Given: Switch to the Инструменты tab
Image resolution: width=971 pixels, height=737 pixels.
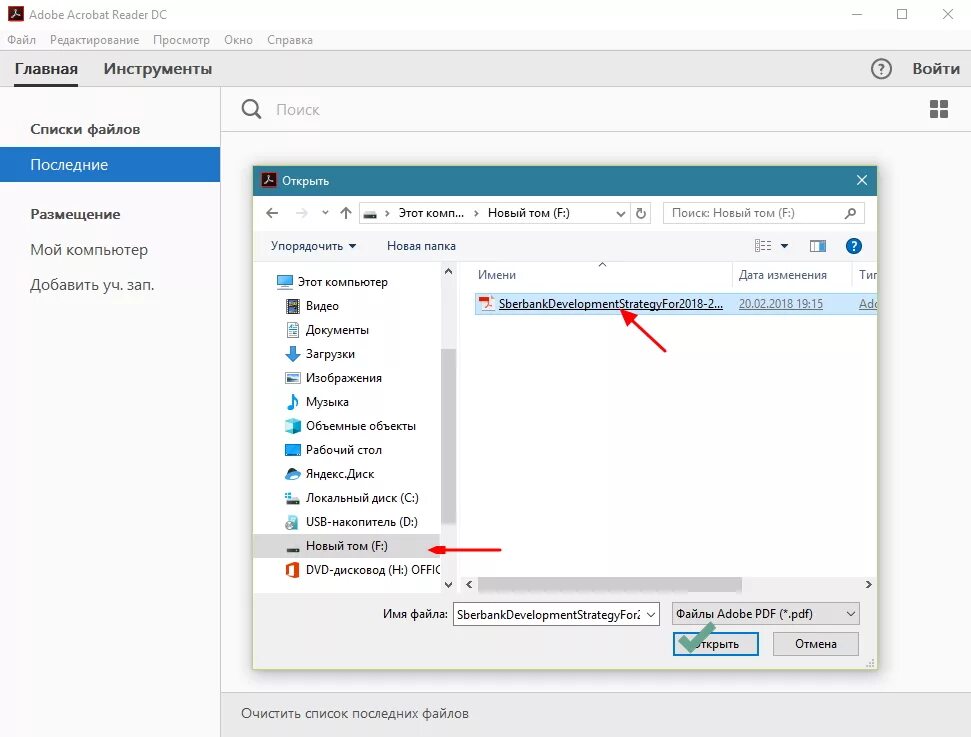Looking at the screenshot, I should tap(158, 69).
